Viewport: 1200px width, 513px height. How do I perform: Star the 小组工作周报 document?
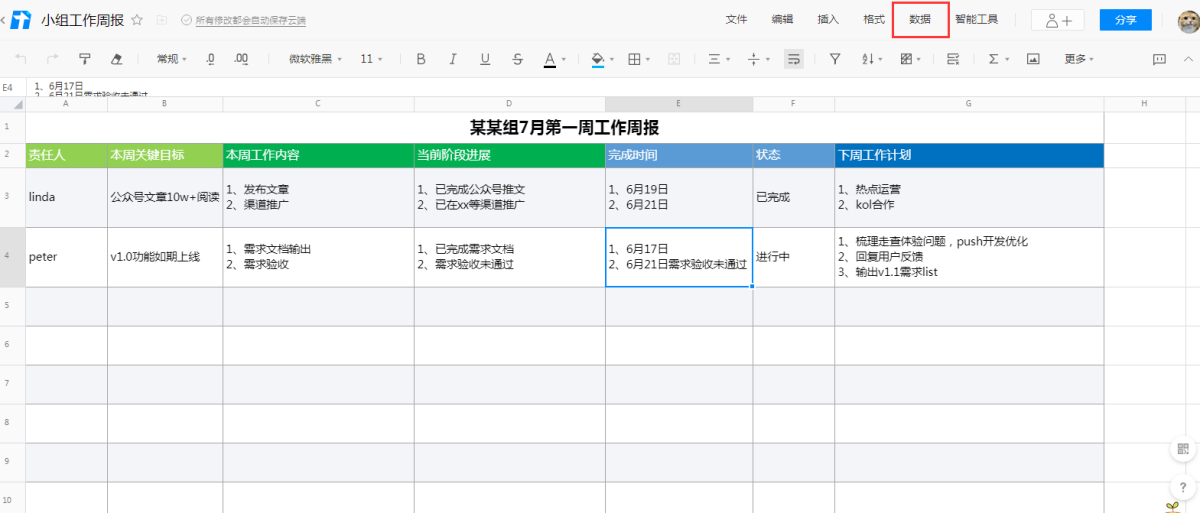pos(137,20)
